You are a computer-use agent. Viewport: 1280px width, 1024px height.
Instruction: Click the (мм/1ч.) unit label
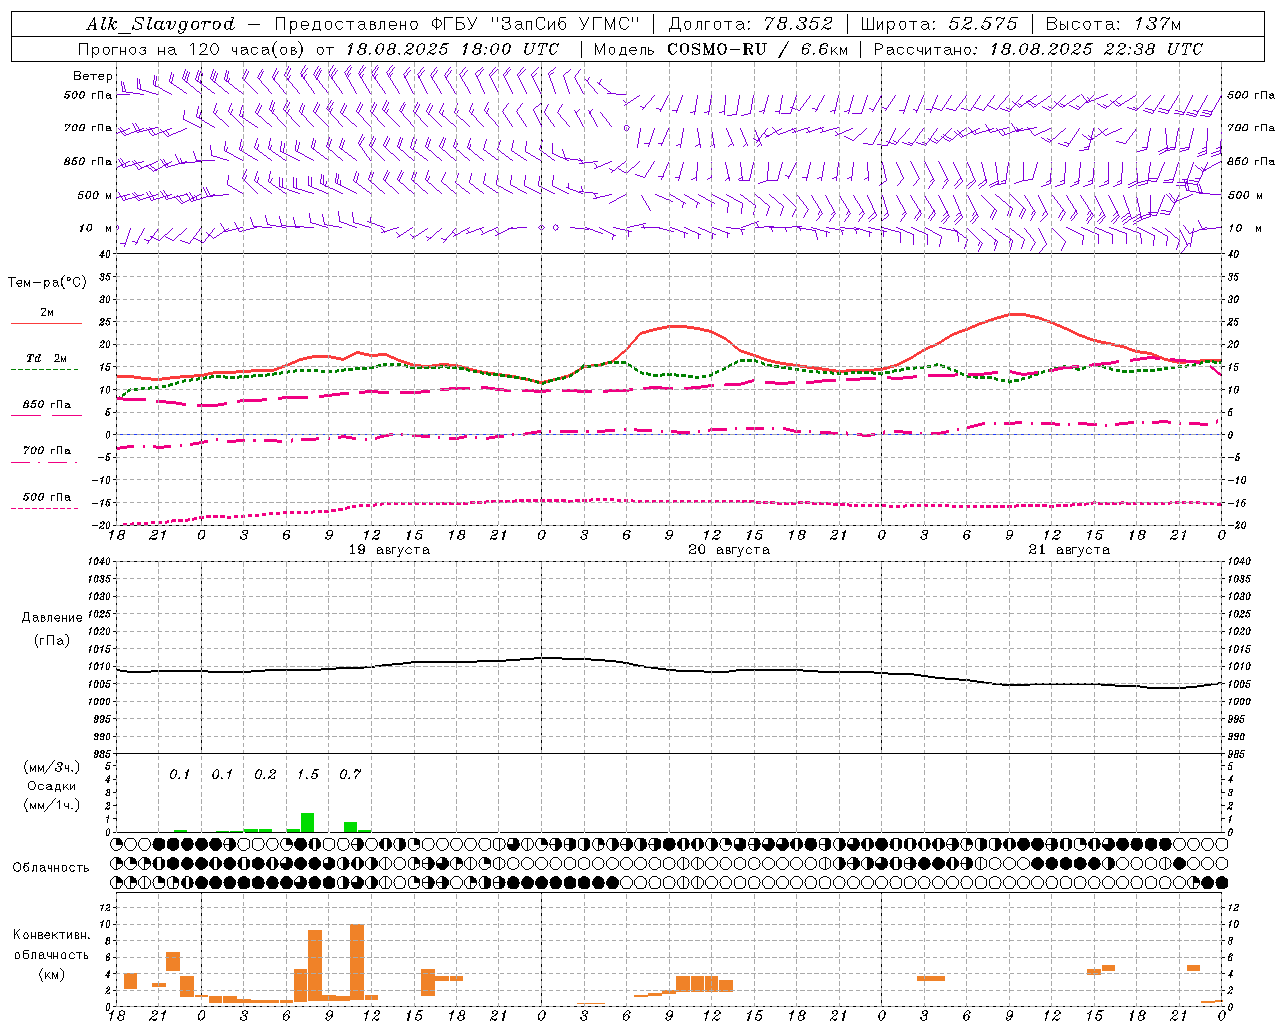pyautogui.click(x=51, y=805)
